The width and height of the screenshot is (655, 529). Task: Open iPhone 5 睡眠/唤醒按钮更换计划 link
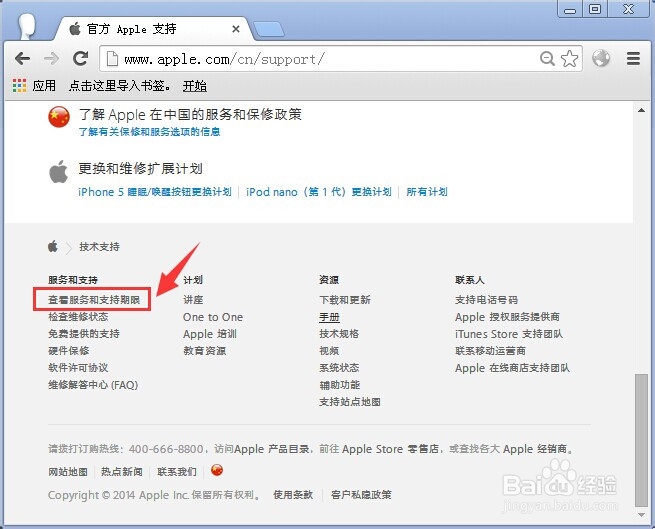(155, 192)
